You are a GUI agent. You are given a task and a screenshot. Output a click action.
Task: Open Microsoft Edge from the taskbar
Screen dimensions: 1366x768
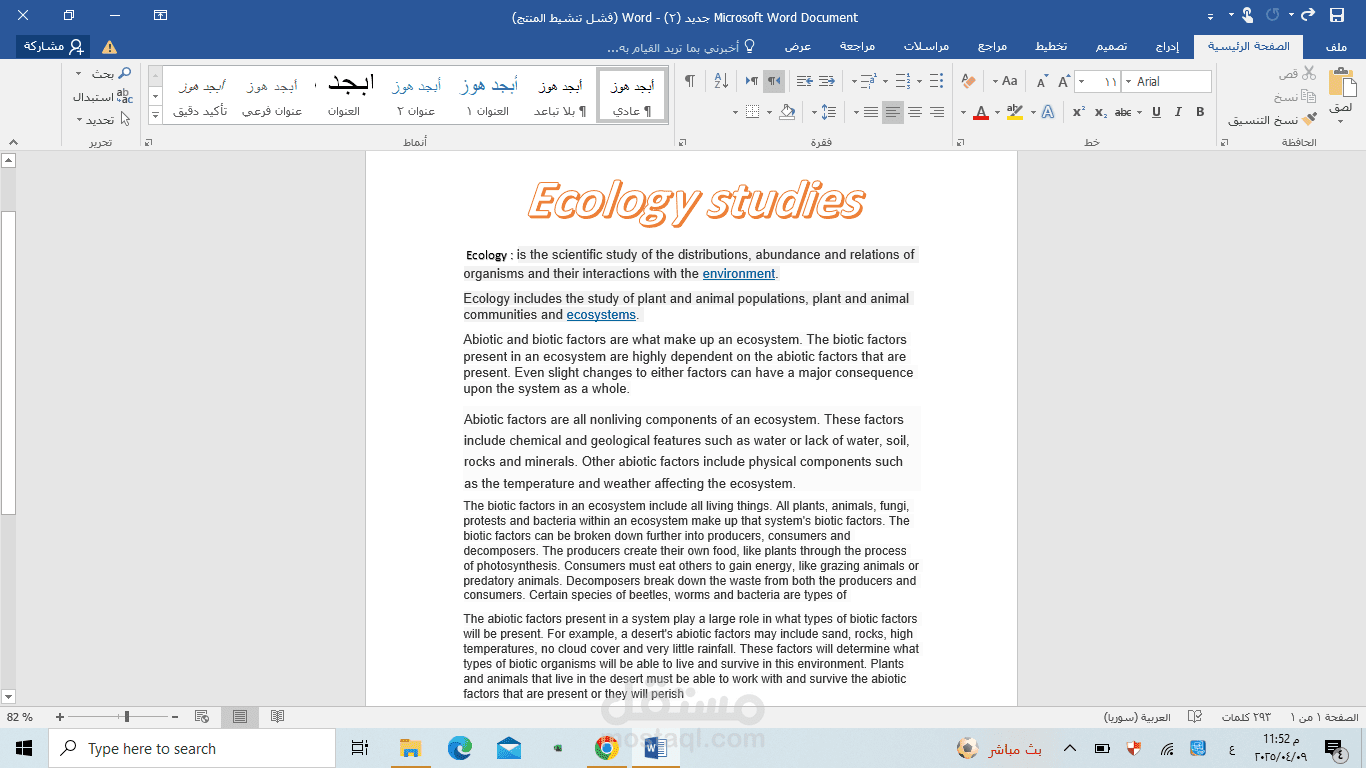tap(459, 748)
